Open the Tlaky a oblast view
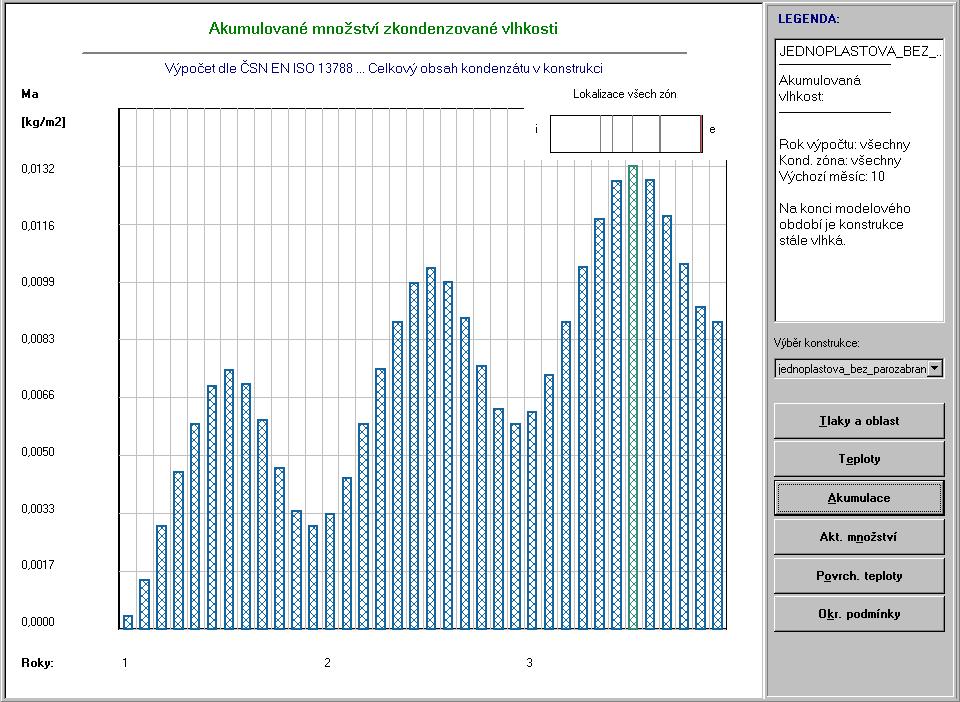Image resolution: width=960 pixels, height=702 pixels. click(x=859, y=421)
